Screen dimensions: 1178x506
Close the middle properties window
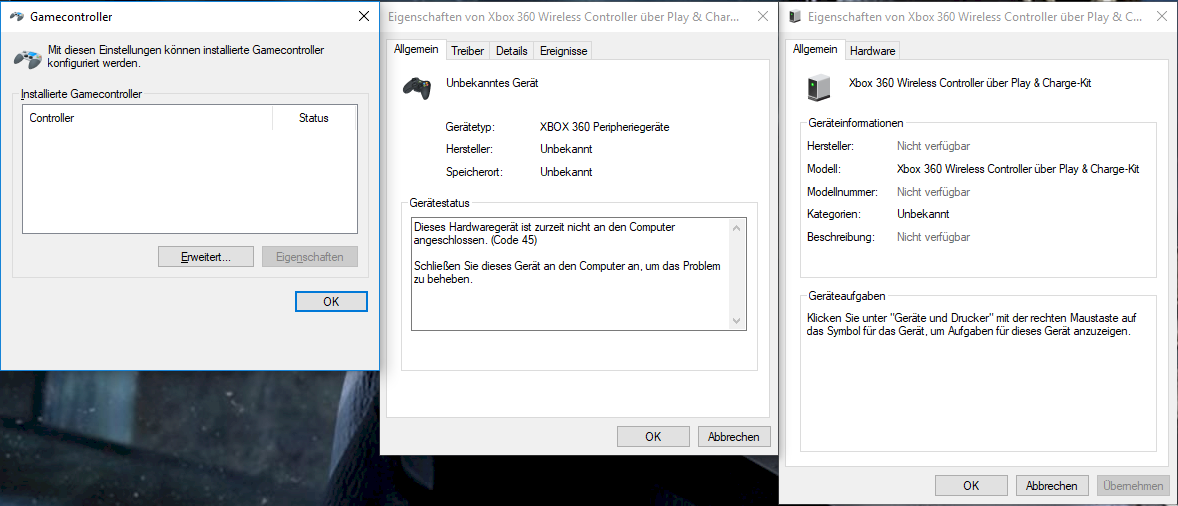pyautogui.click(x=763, y=17)
